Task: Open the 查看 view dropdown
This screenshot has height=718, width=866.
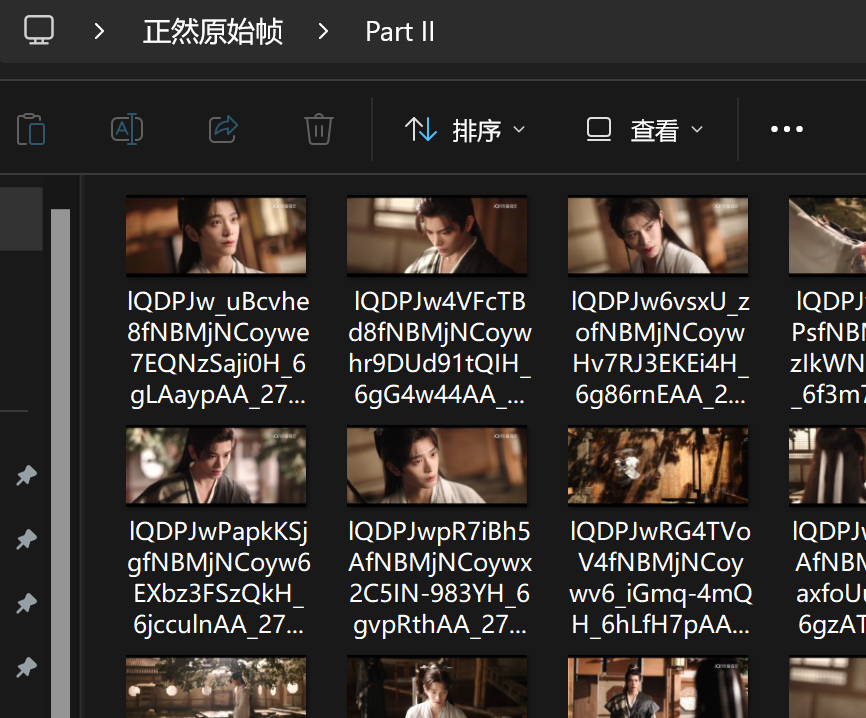Action: pos(645,130)
